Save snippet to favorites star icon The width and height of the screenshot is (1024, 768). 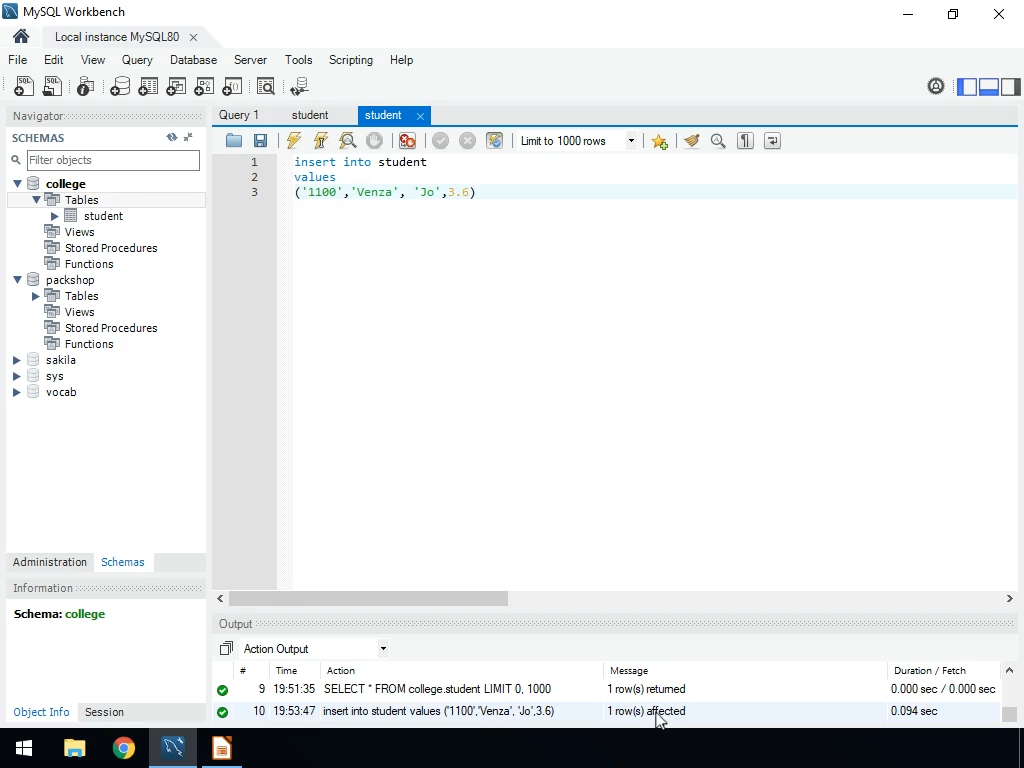point(659,141)
